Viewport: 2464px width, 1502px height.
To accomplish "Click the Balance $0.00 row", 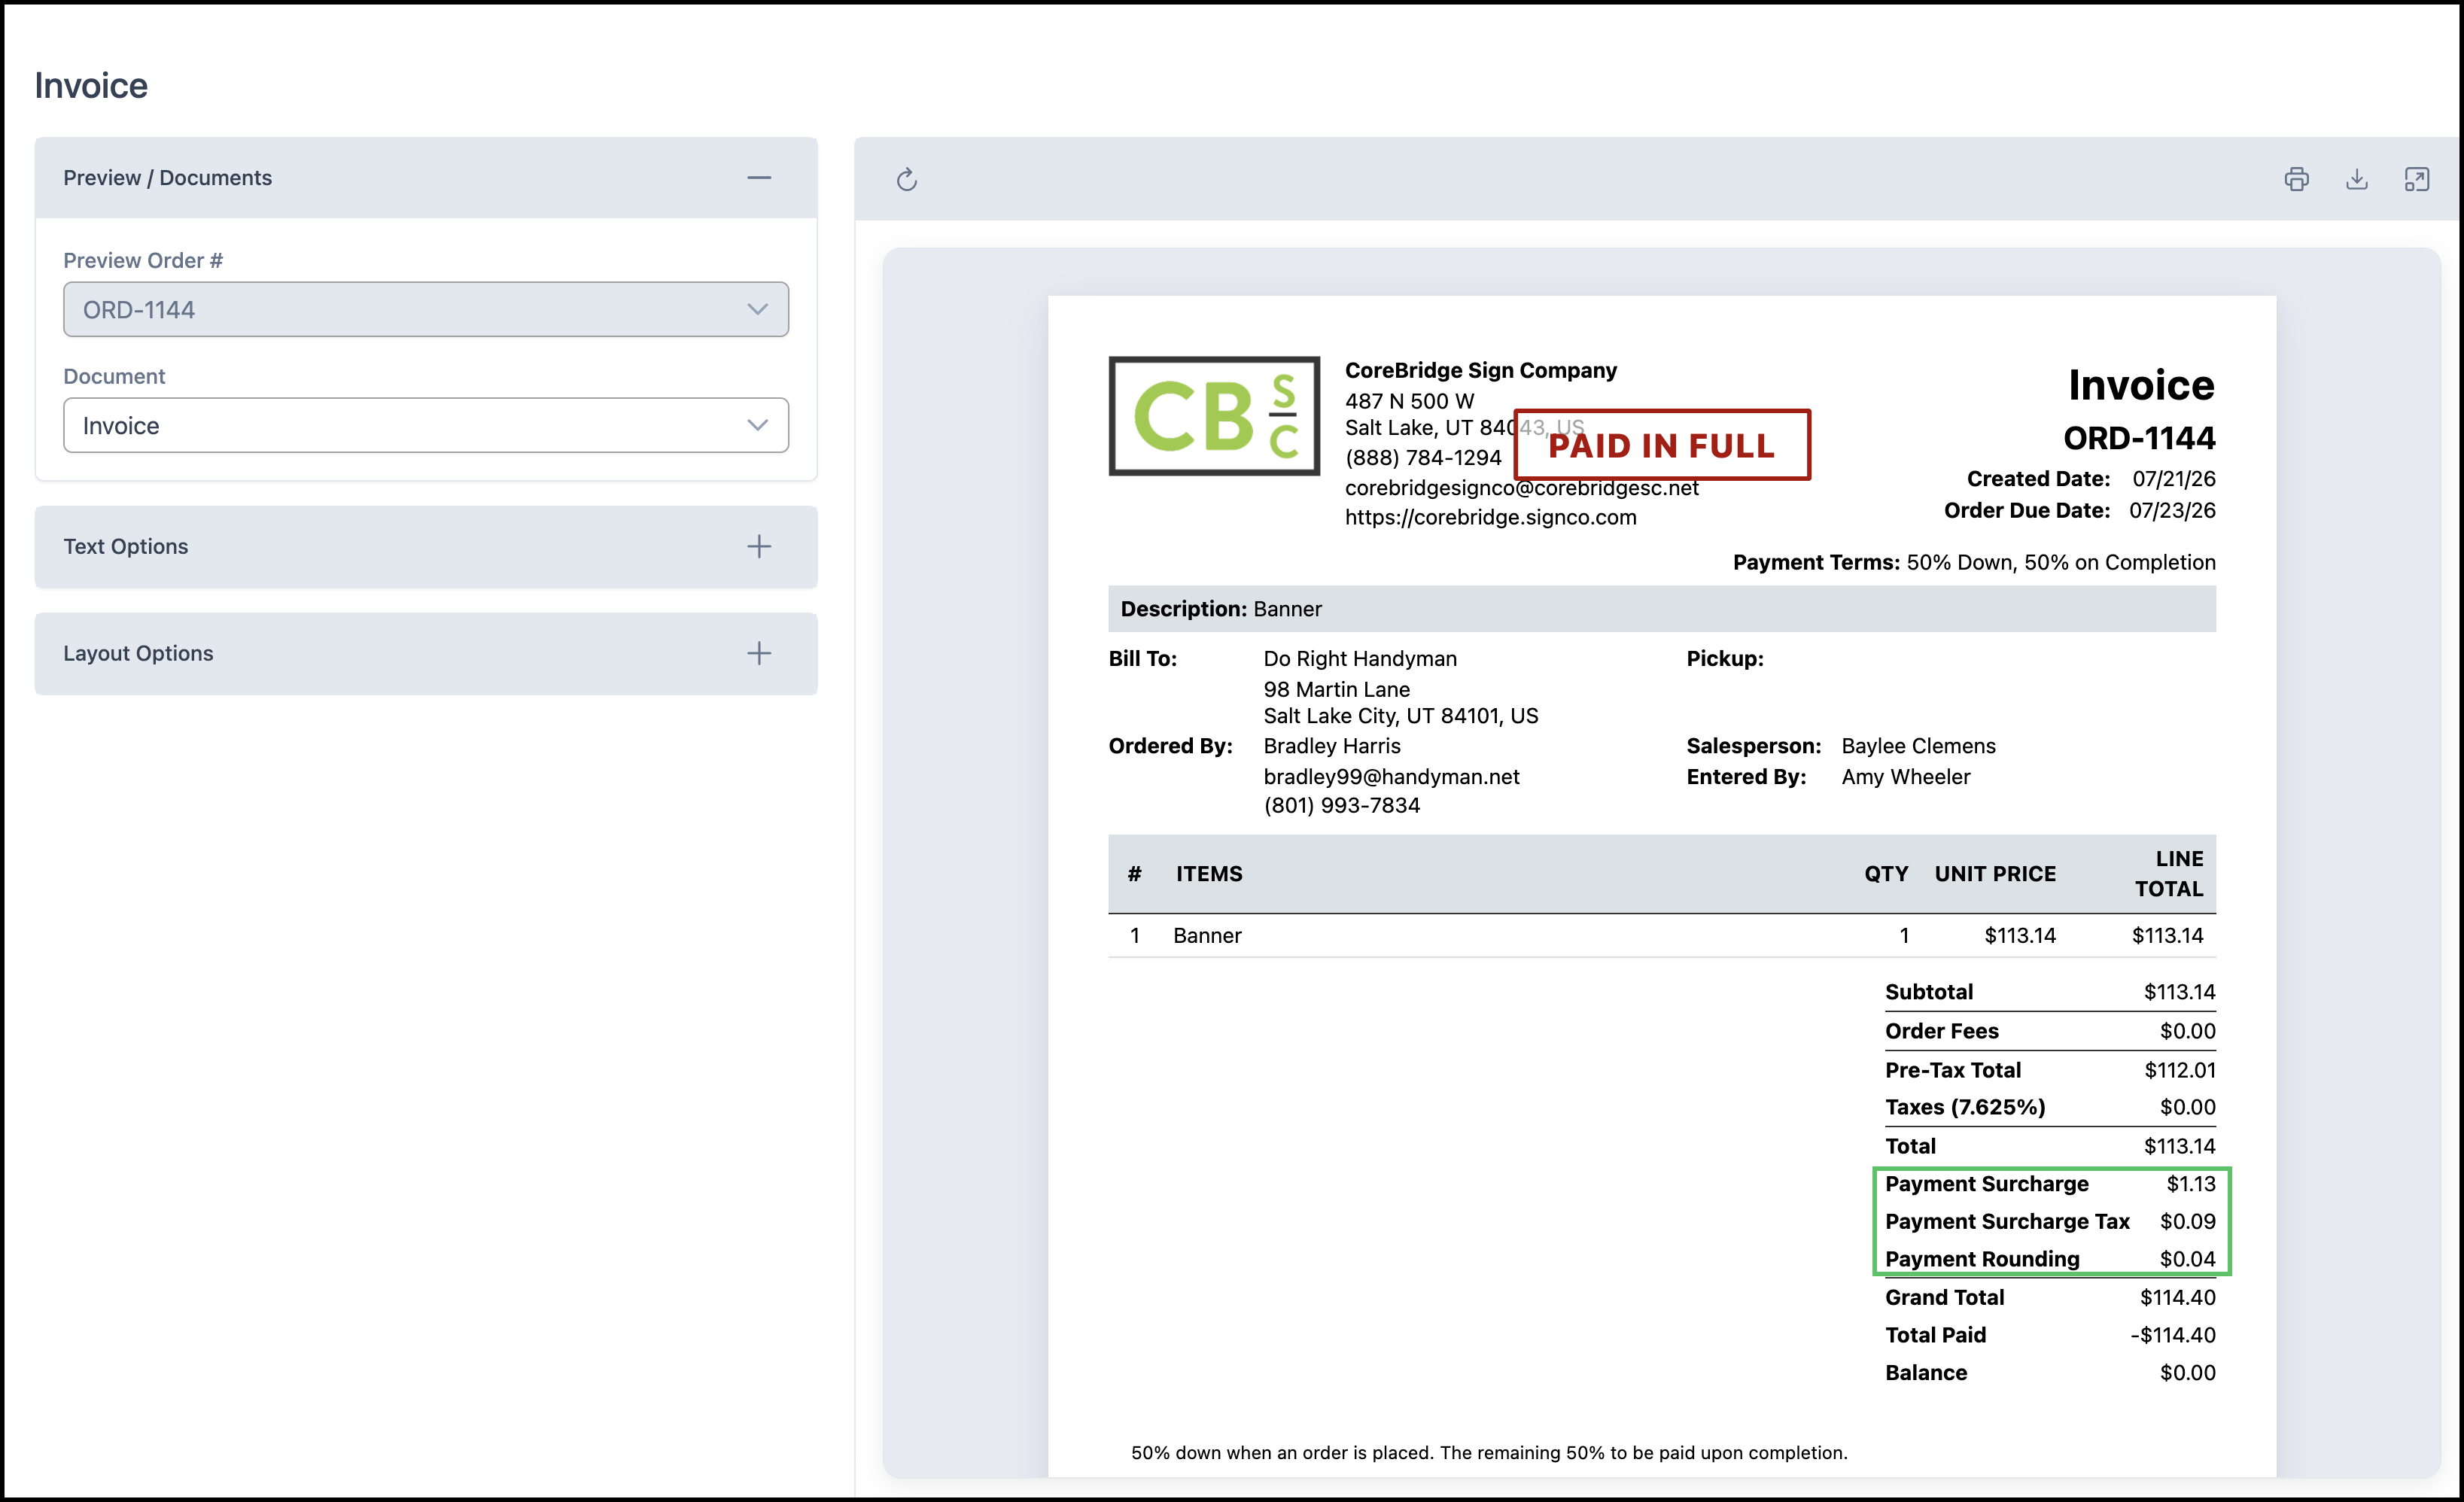I will (2050, 1373).
